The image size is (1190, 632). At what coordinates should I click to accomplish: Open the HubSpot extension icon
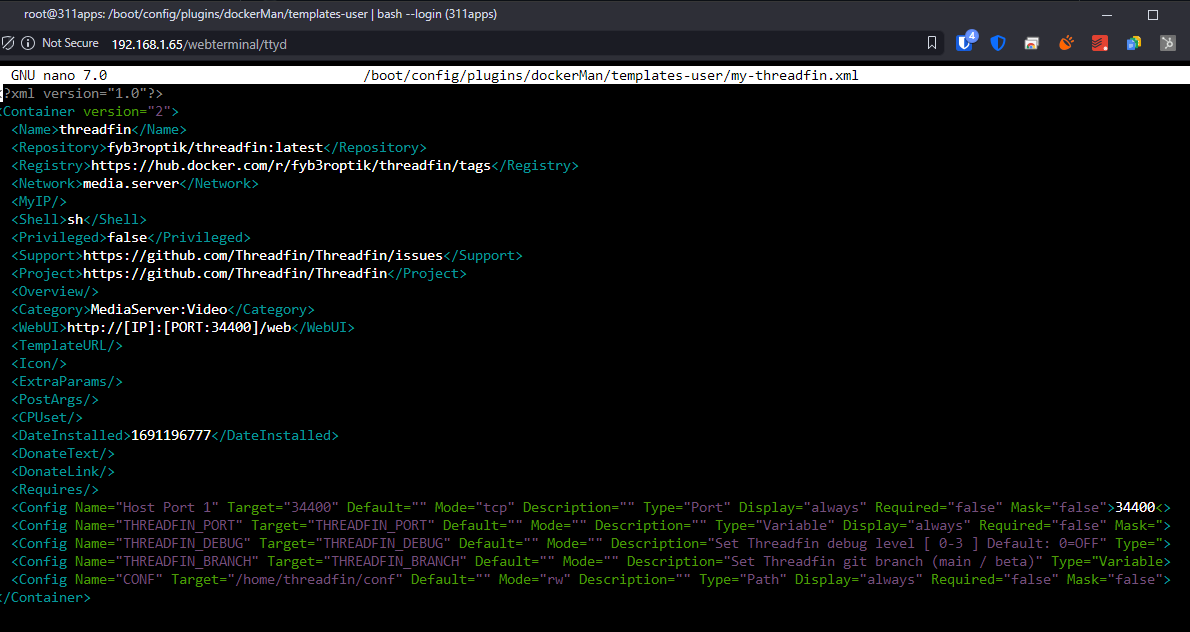[x=1168, y=43]
